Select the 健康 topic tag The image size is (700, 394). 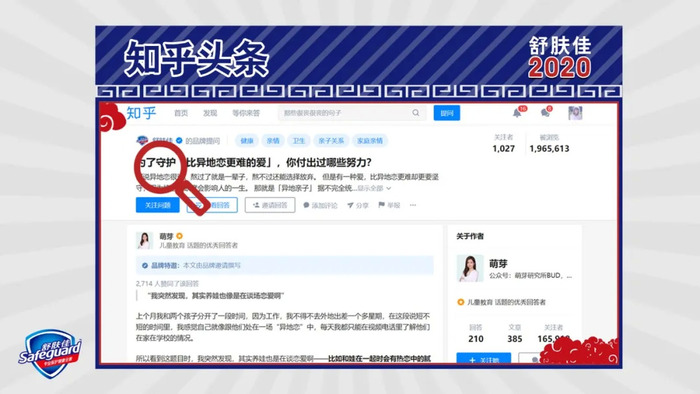tap(247, 141)
